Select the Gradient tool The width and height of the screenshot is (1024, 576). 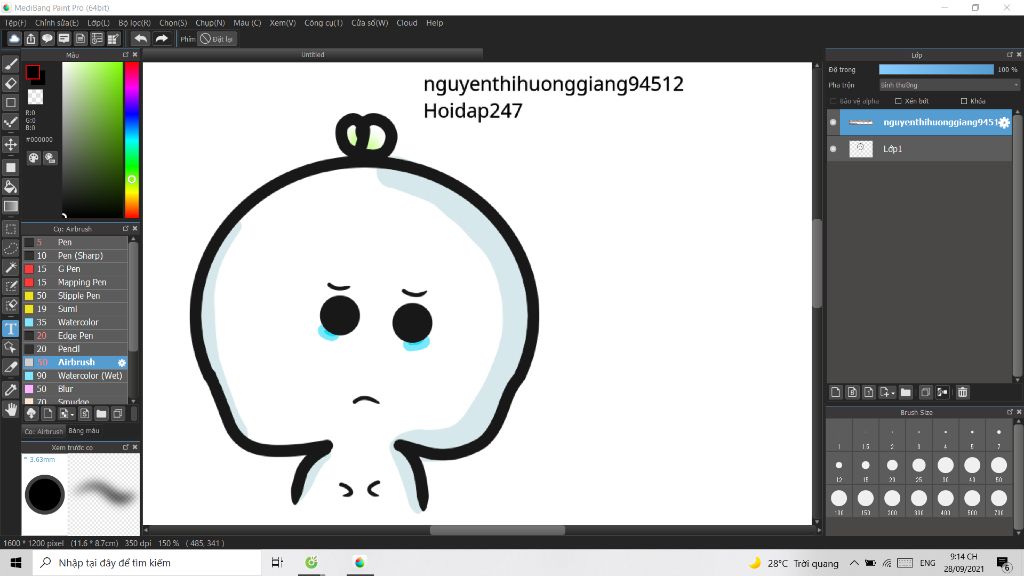coord(11,206)
